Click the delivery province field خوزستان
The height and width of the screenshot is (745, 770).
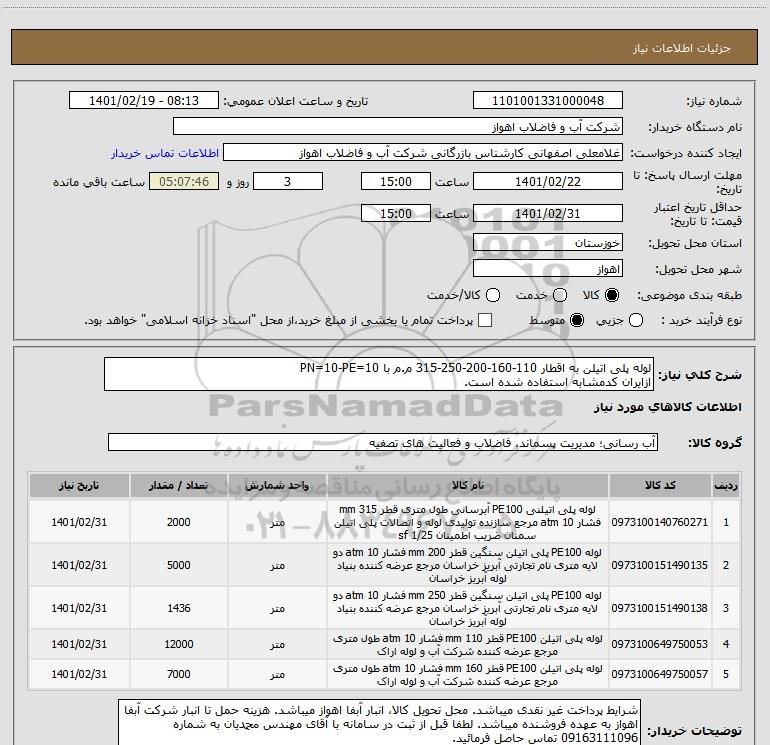pyautogui.click(x=548, y=242)
